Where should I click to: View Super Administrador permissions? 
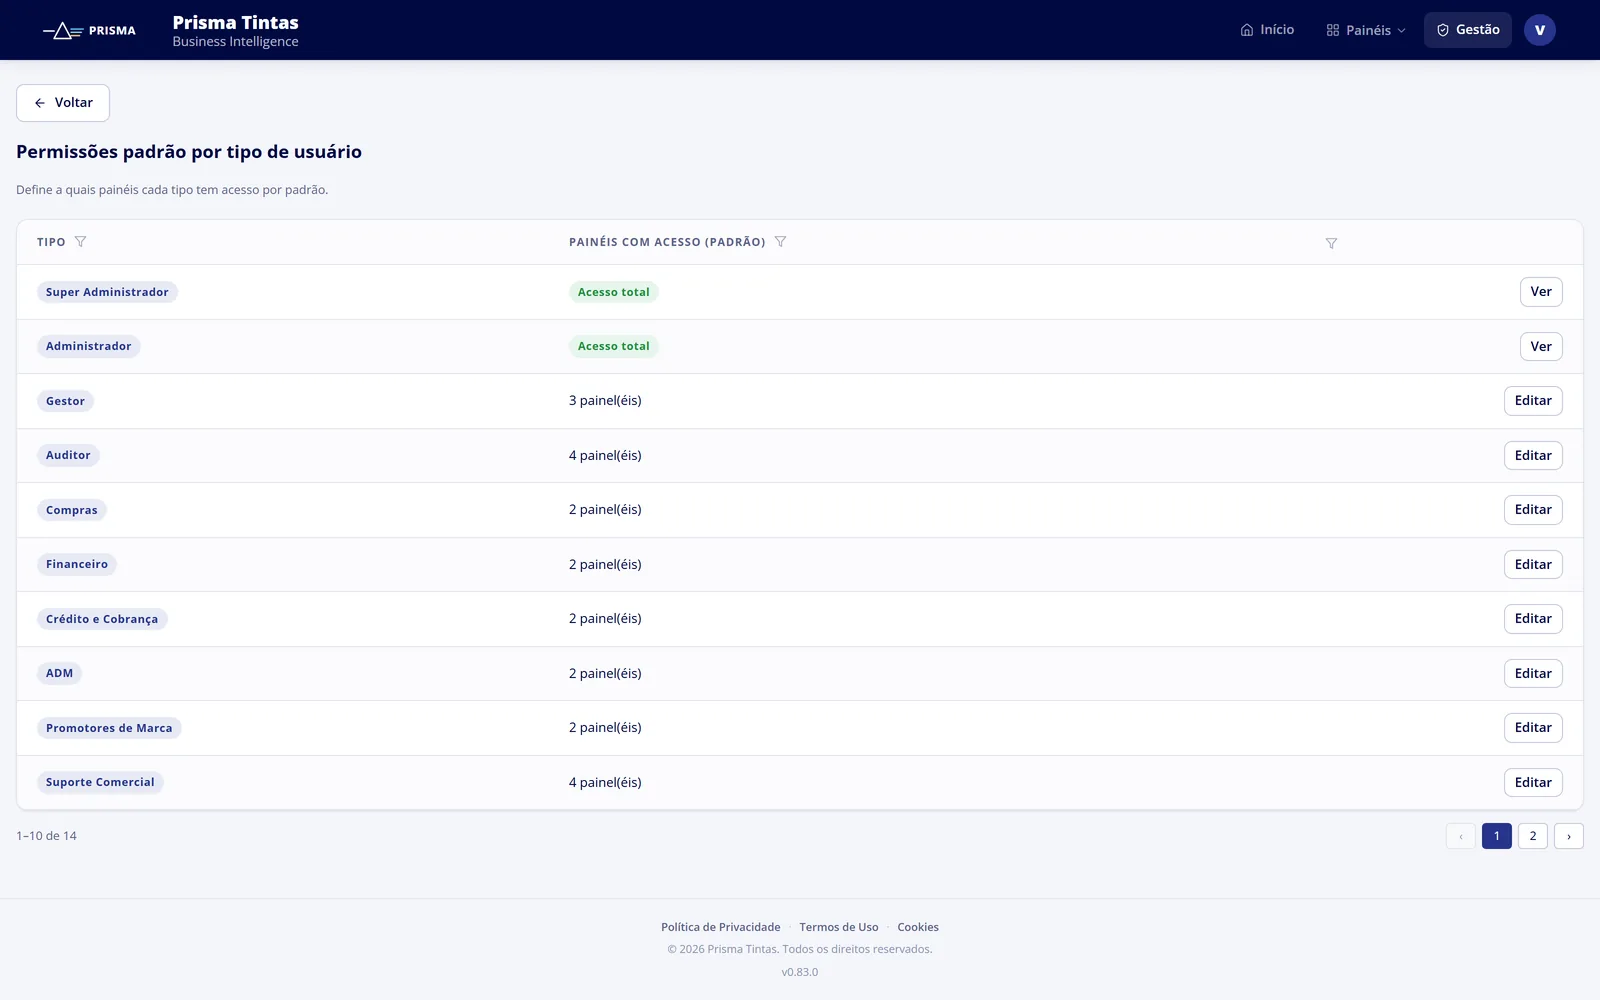pos(1541,292)
